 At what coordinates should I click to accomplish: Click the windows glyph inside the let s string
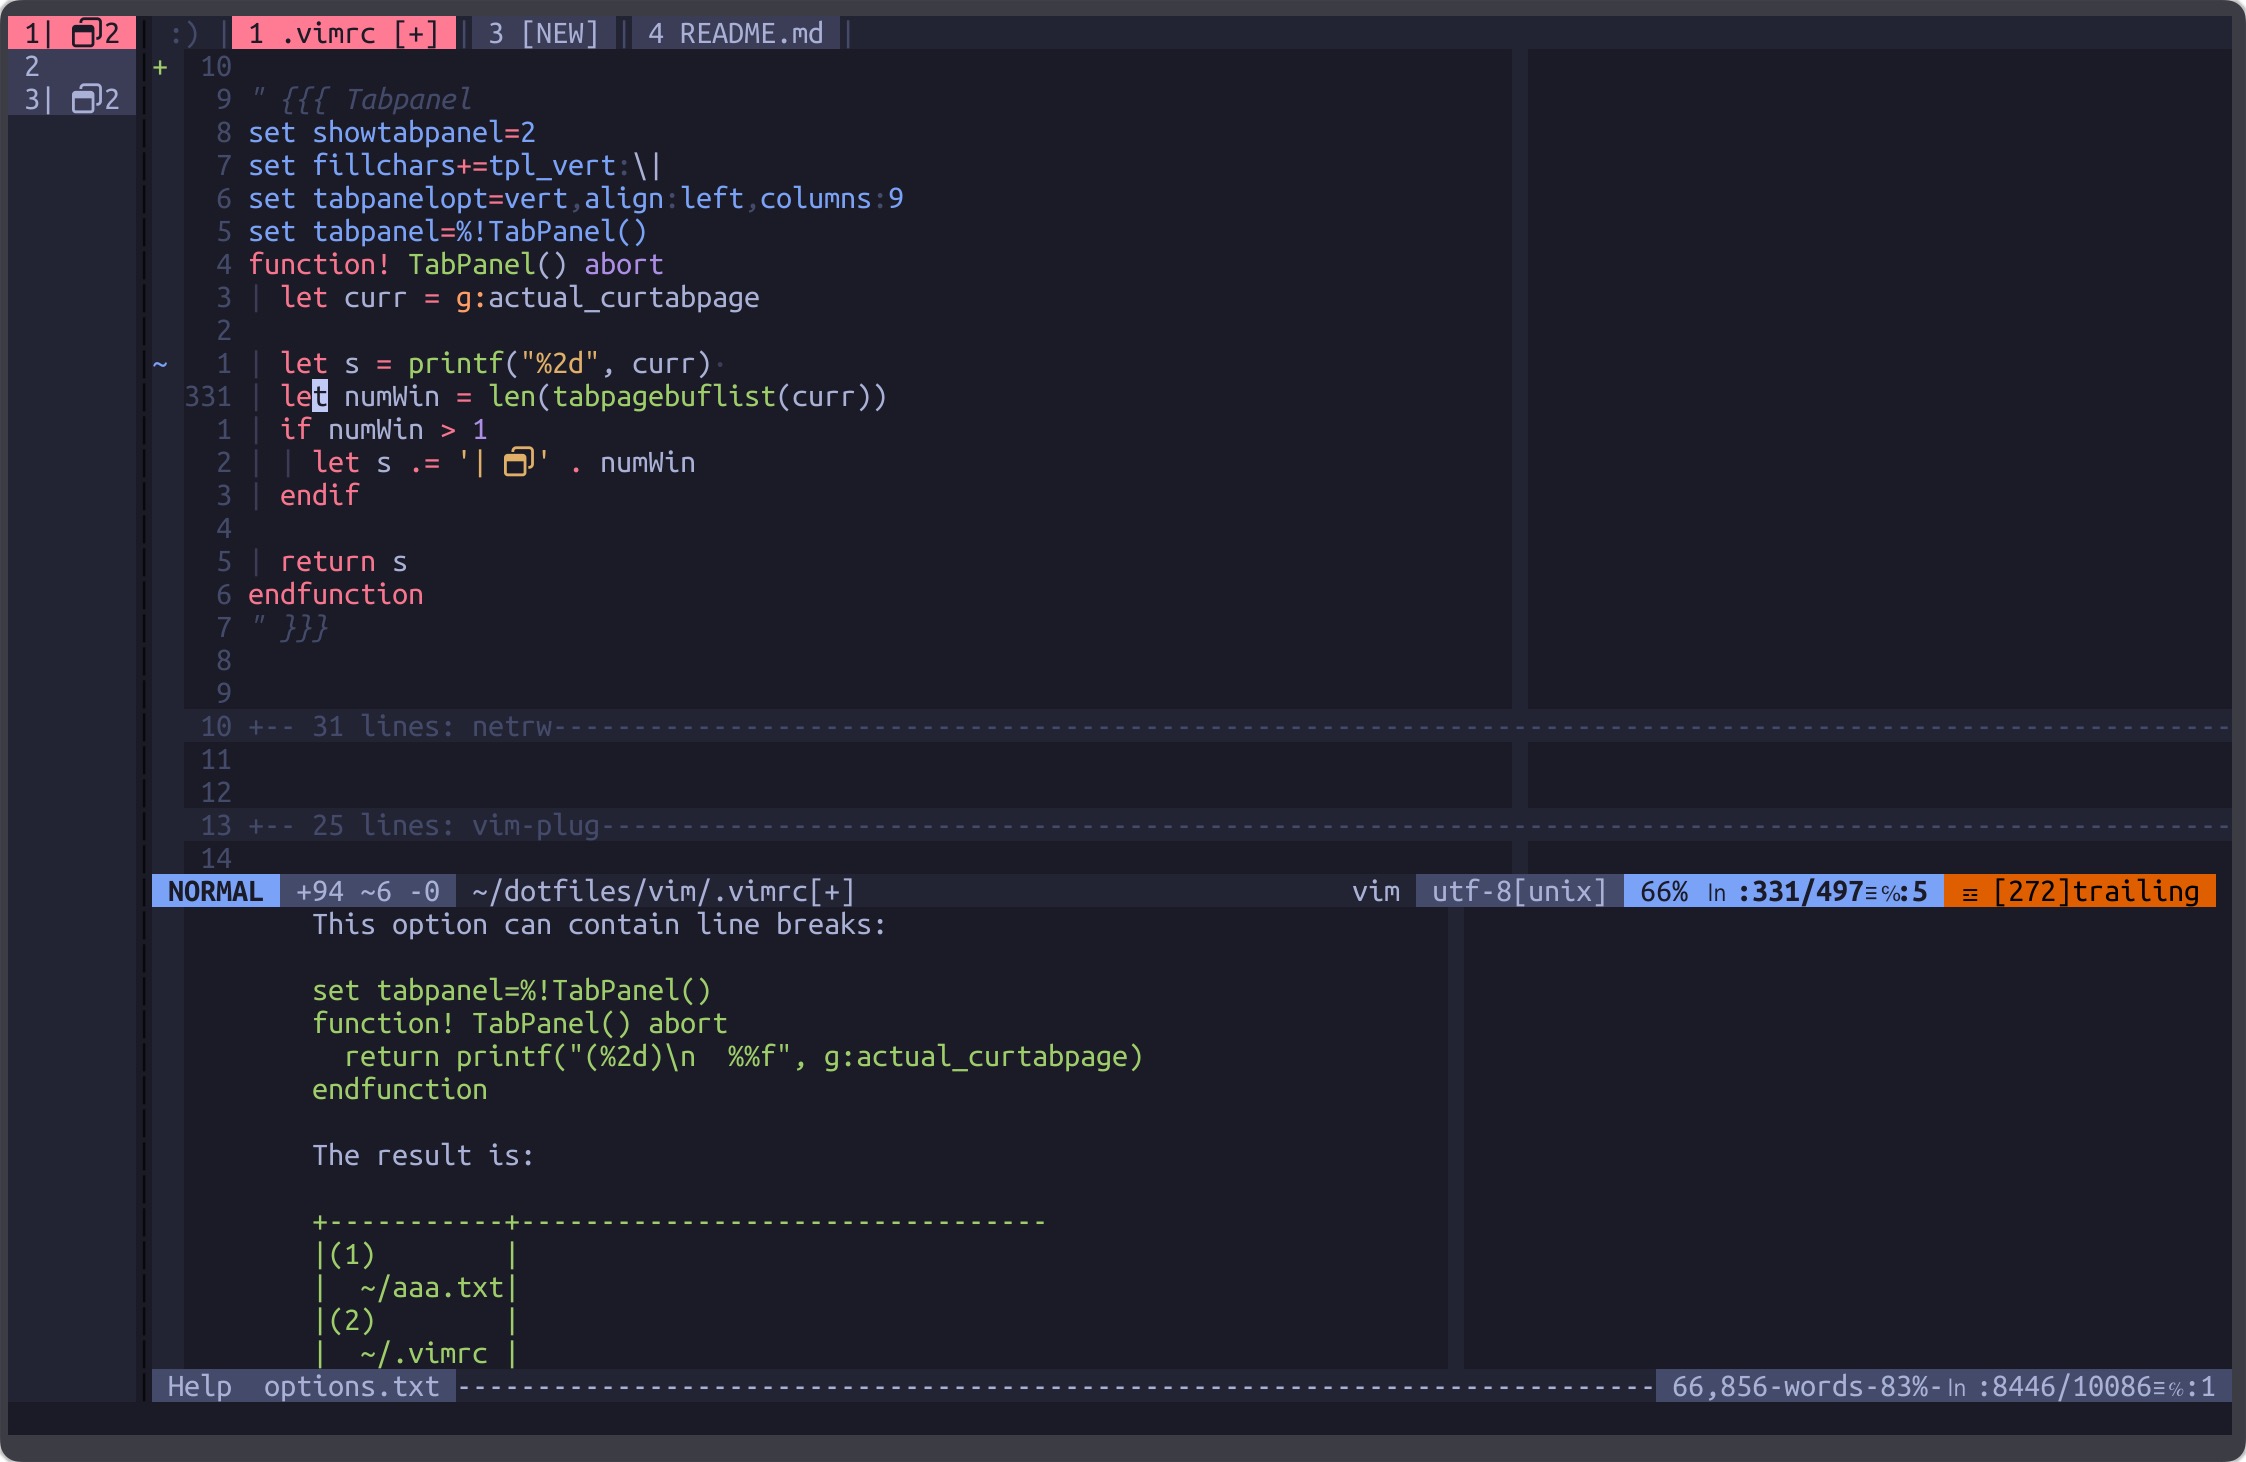pos(519,462)
